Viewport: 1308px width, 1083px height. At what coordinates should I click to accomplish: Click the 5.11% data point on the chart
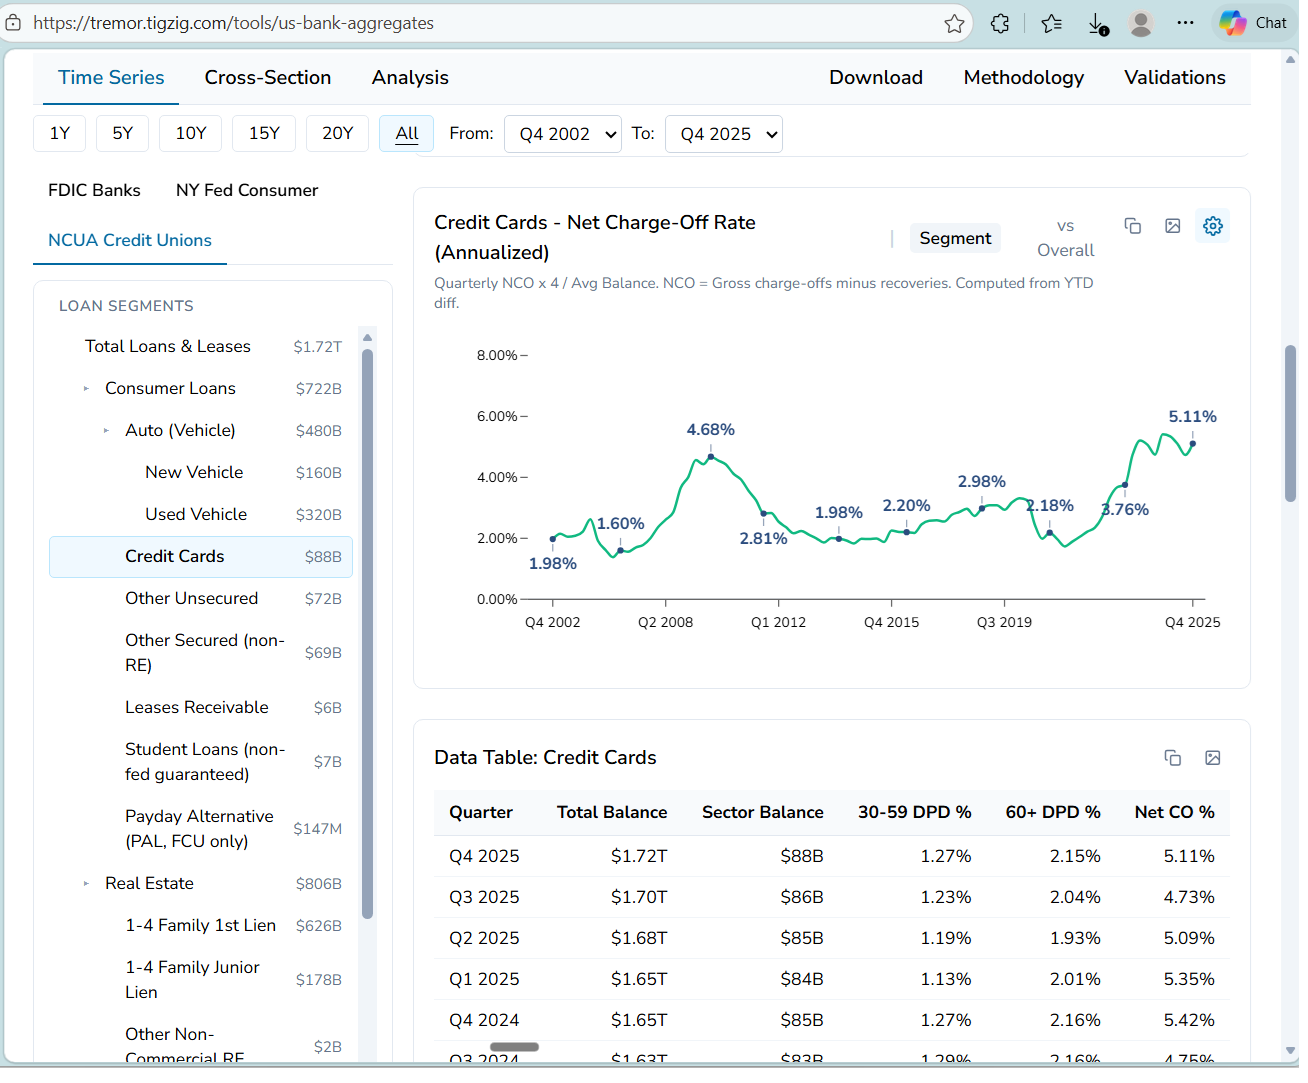coord(1193,443)
